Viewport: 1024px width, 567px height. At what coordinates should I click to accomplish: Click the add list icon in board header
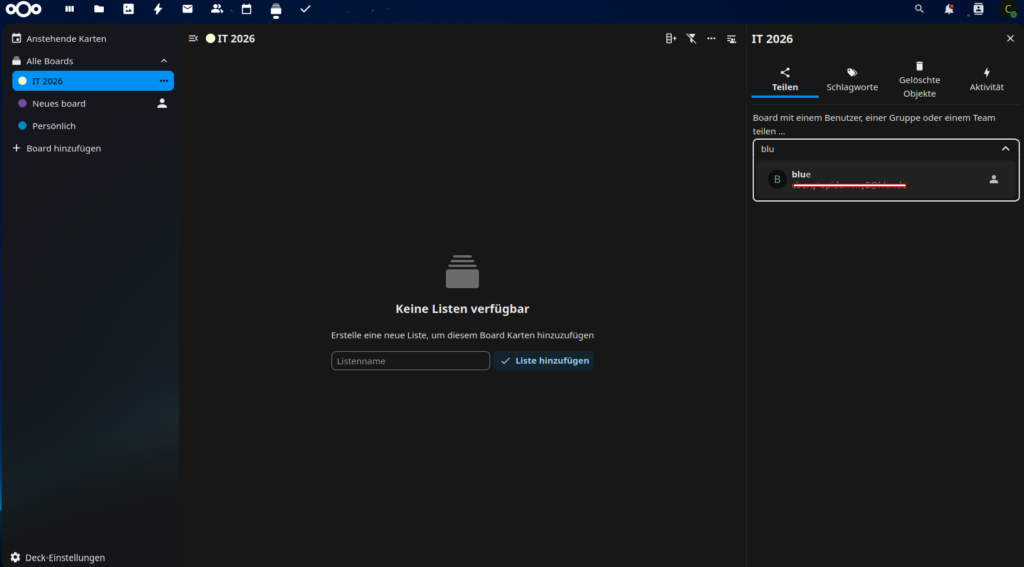[671, 38]
